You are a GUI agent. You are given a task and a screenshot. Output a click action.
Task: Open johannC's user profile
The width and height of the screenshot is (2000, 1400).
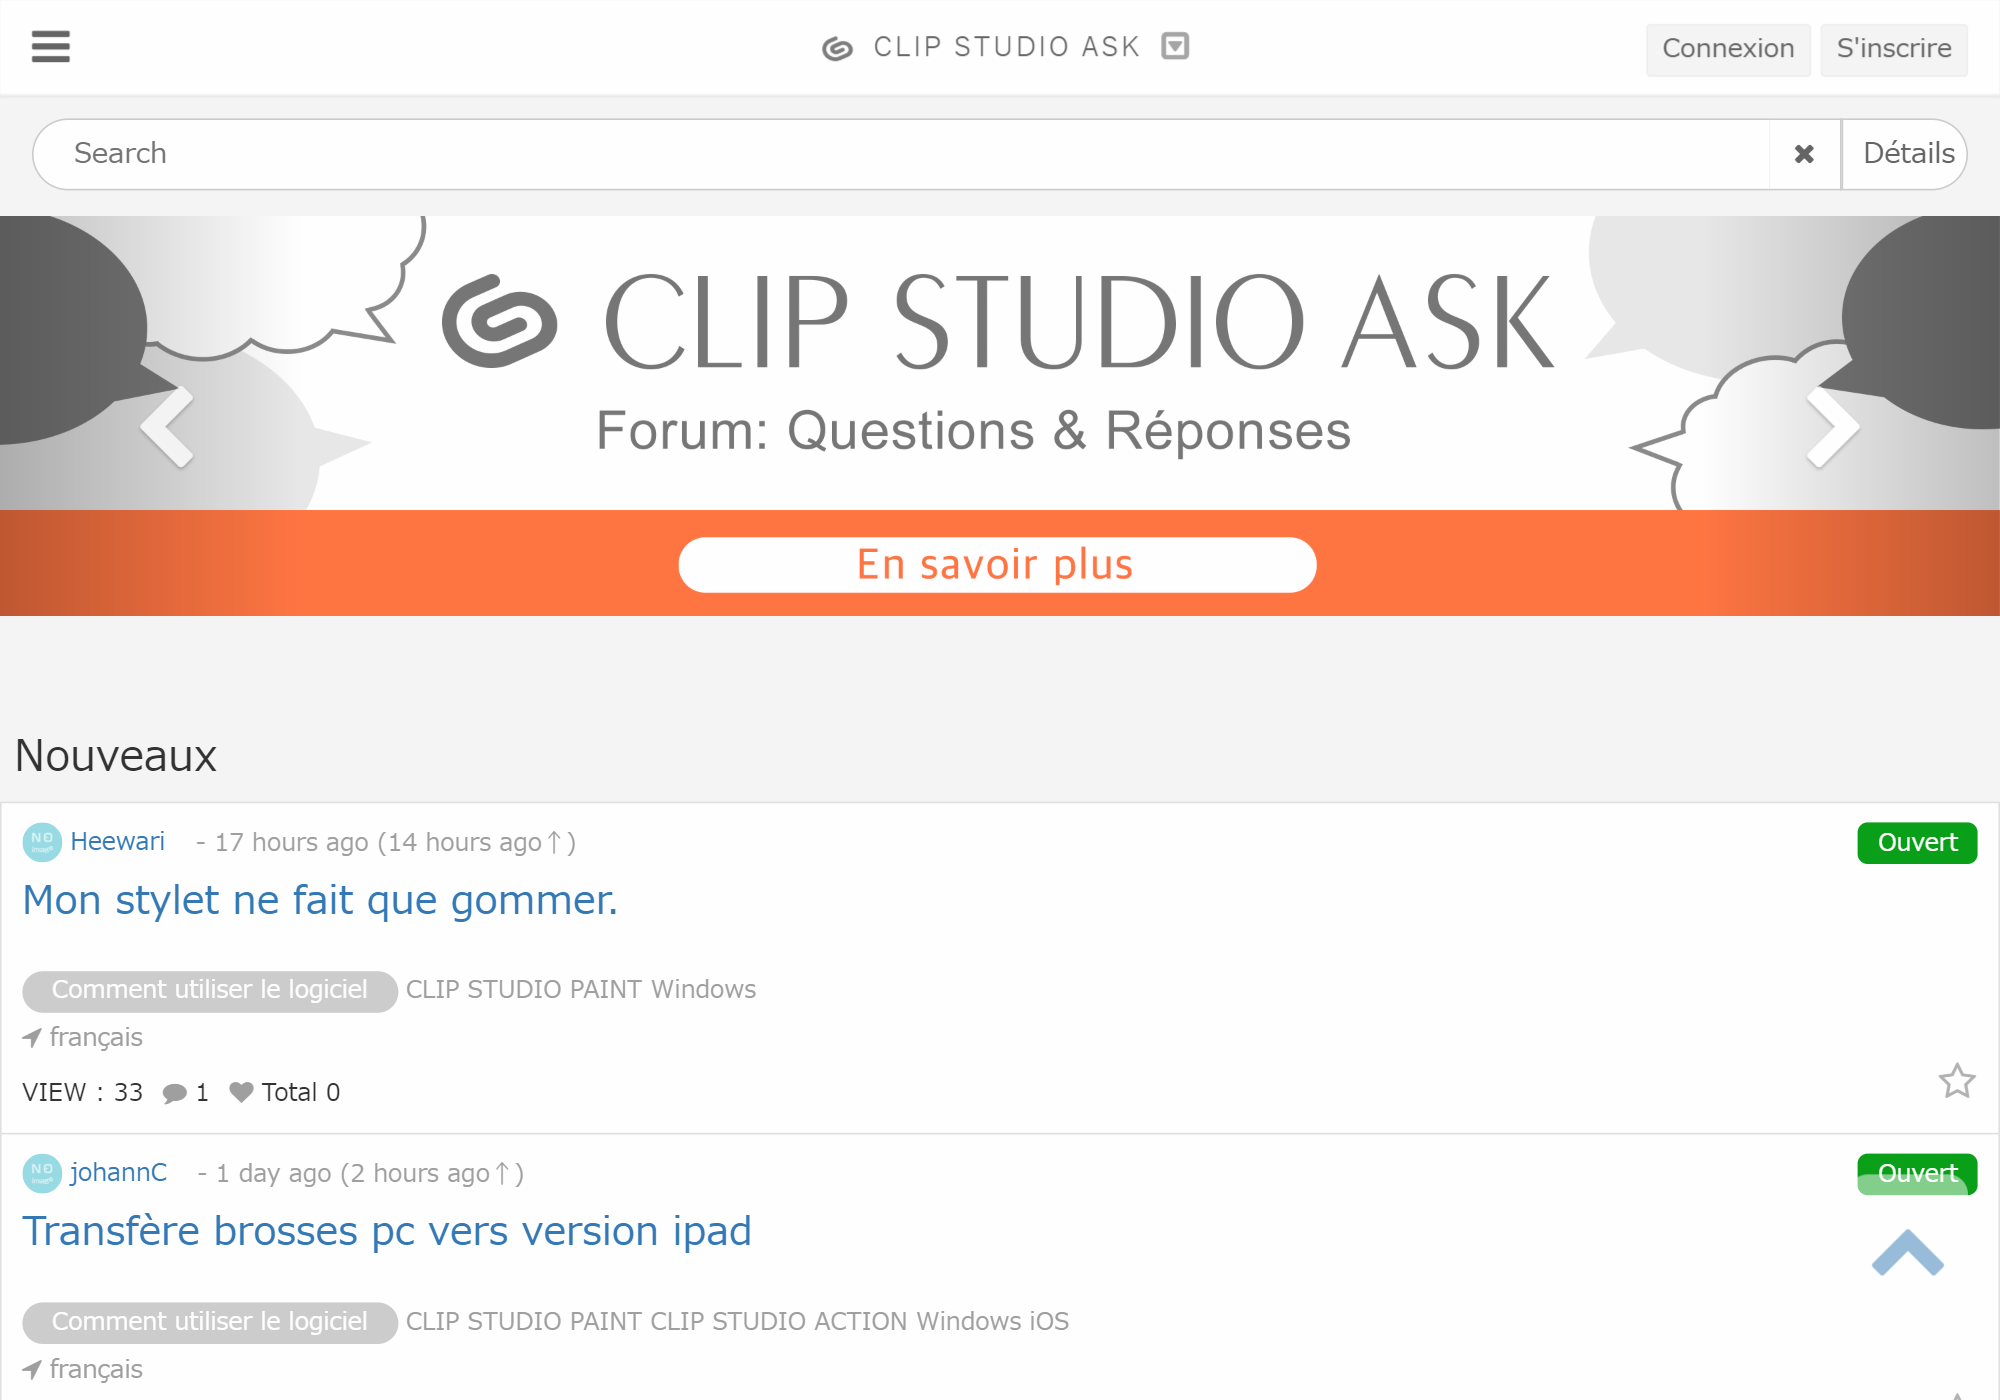click(118, 1172)
